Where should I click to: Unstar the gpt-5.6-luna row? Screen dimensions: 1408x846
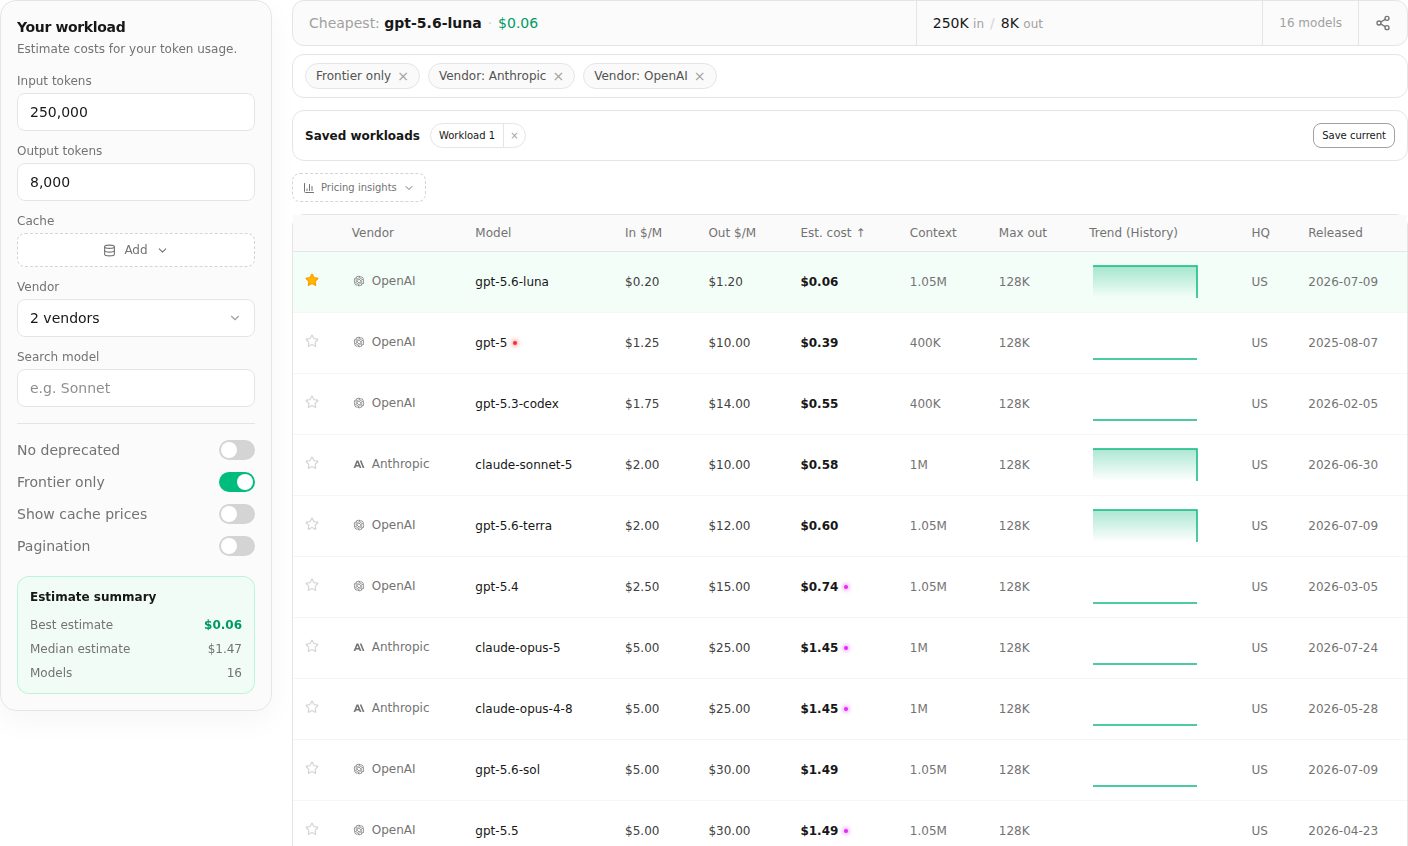tap(312, 281)
